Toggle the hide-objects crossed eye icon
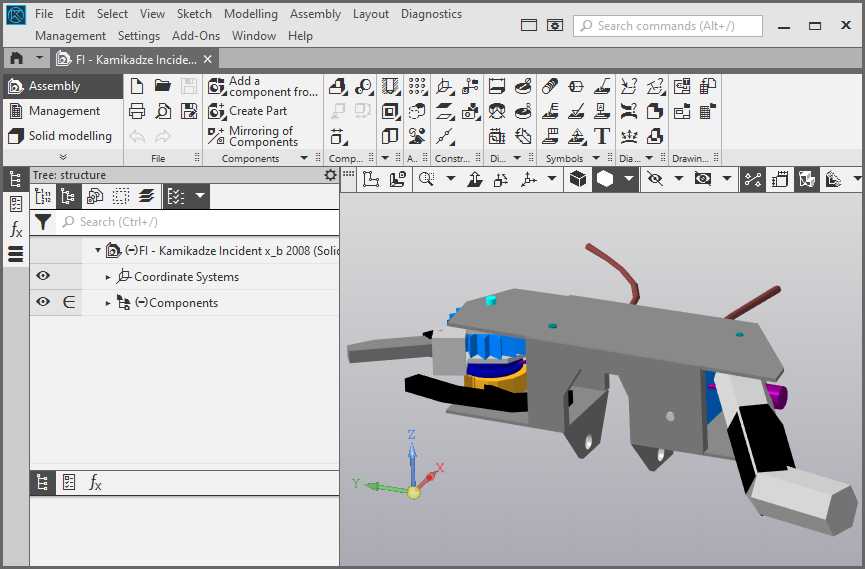Viewport: 865px width, 569px height. (655, 179)
